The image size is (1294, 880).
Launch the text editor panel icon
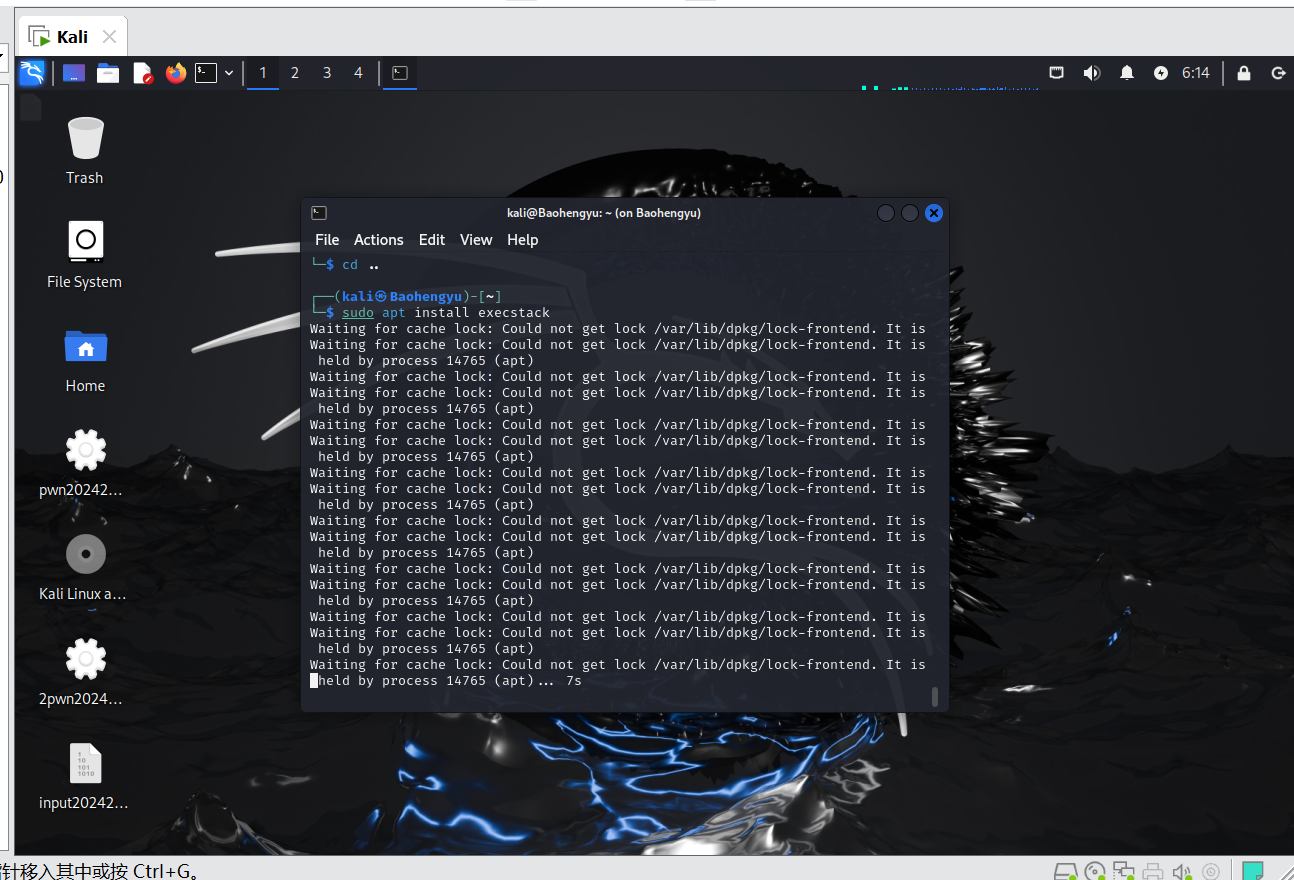(x=142, y=73)
